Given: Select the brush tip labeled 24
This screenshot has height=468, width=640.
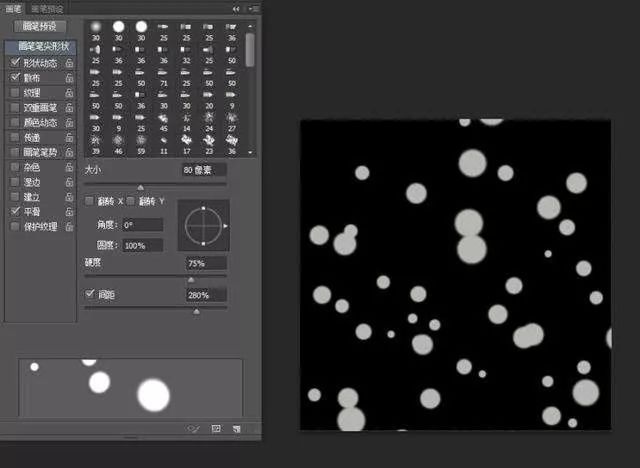Looking at the screenshot, I should click(209, 122).
